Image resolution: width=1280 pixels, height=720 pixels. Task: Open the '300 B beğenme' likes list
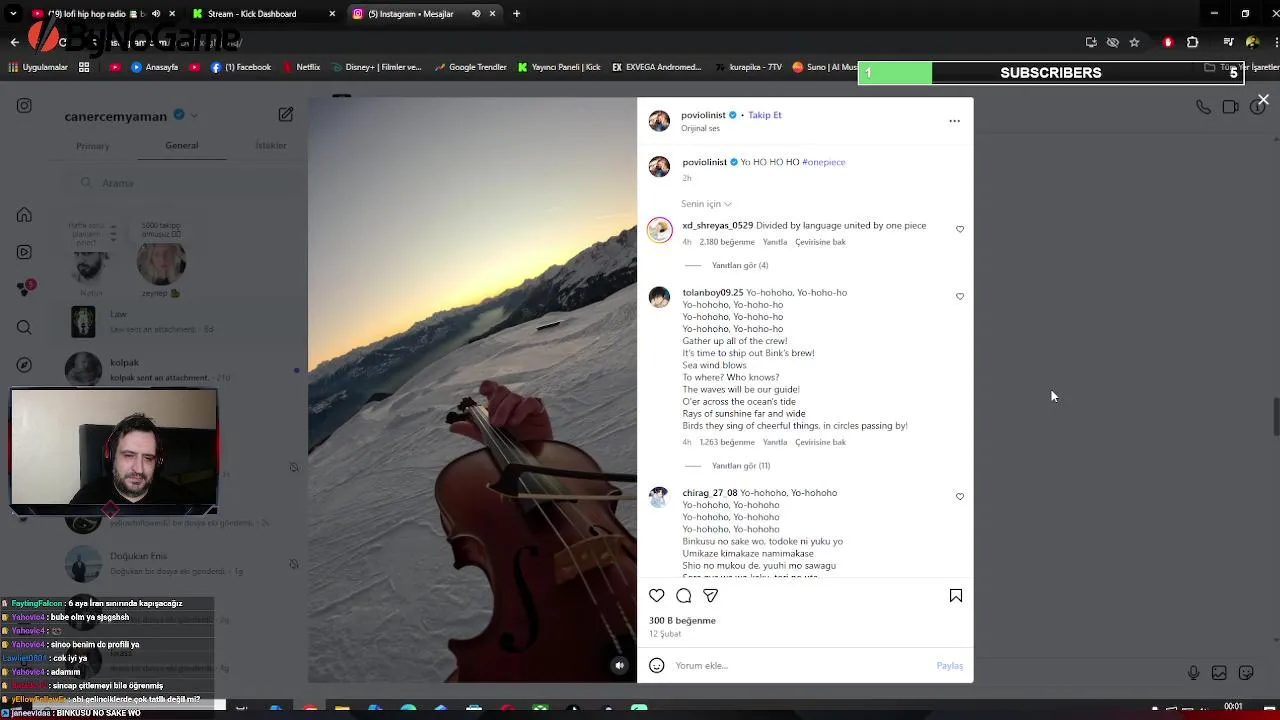pos(682,621)
